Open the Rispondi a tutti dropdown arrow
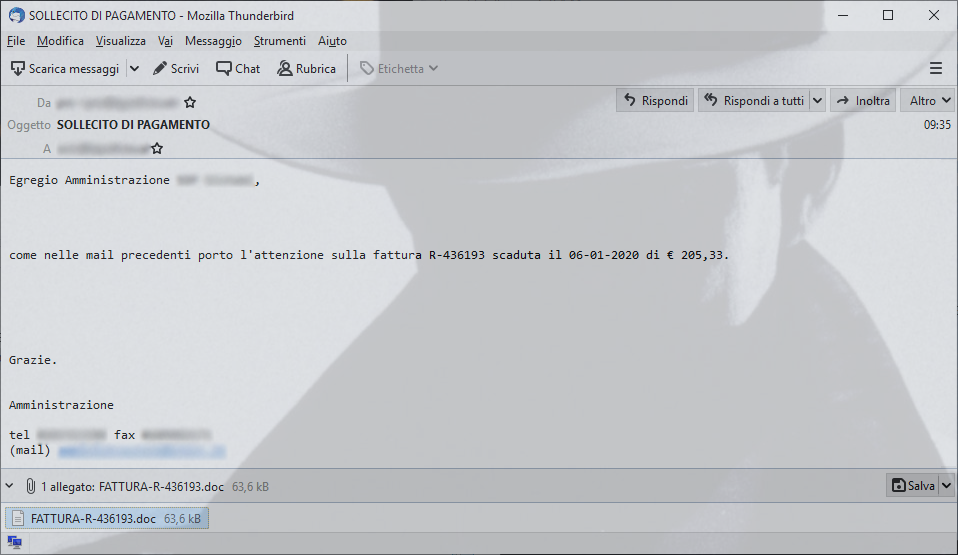 [817, 101]
